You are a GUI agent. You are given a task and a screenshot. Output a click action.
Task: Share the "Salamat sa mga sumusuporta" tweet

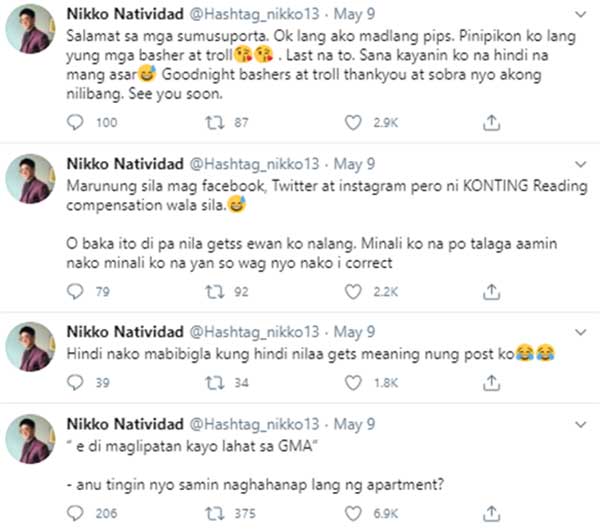491,122
